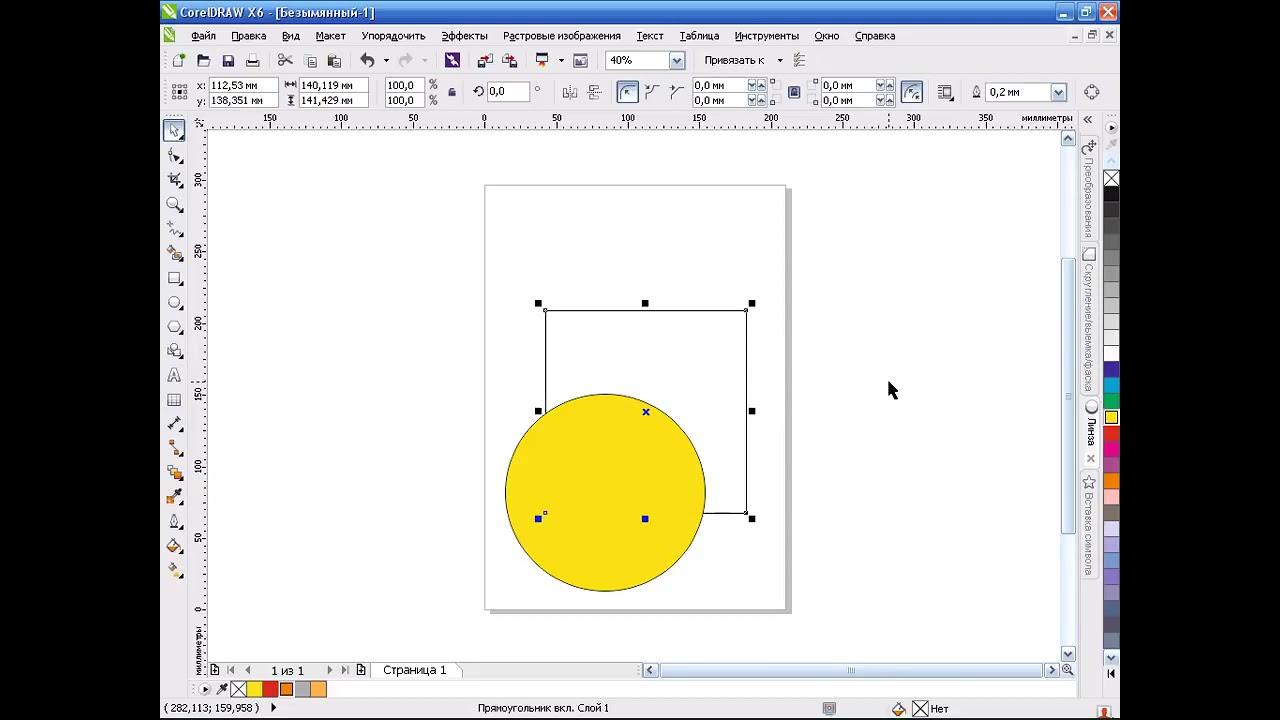Select the Dimension tool
The image size is (1280, 720).
pos(175,424)
